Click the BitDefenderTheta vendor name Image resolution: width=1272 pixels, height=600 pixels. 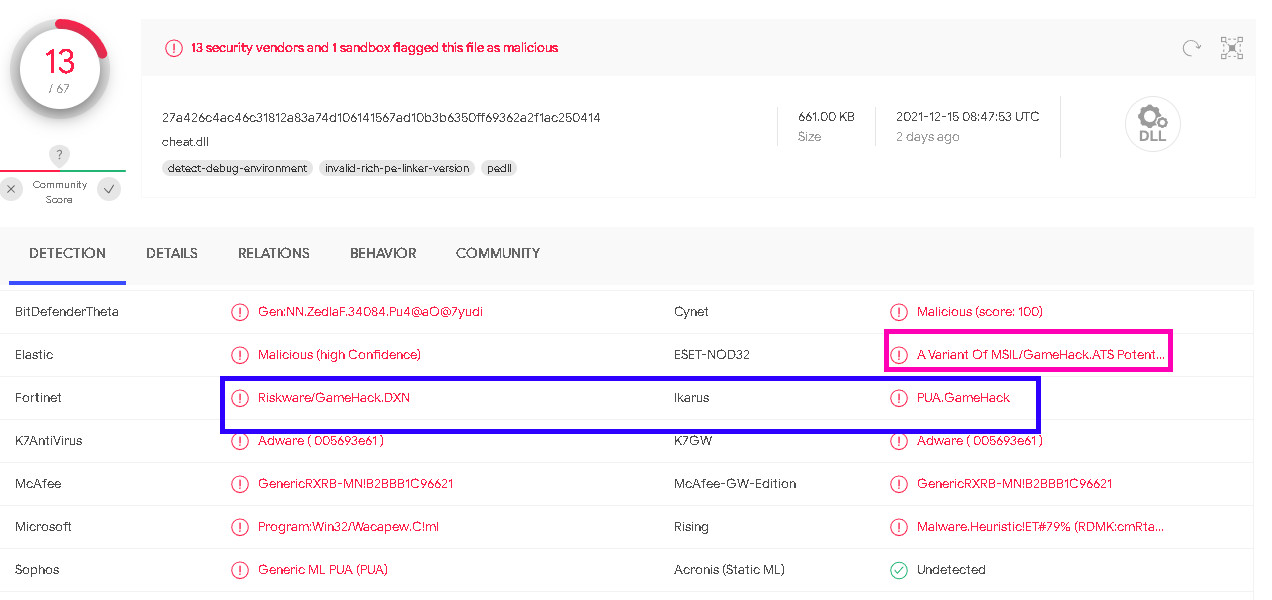pyautogui.click(x=67, y=312)
